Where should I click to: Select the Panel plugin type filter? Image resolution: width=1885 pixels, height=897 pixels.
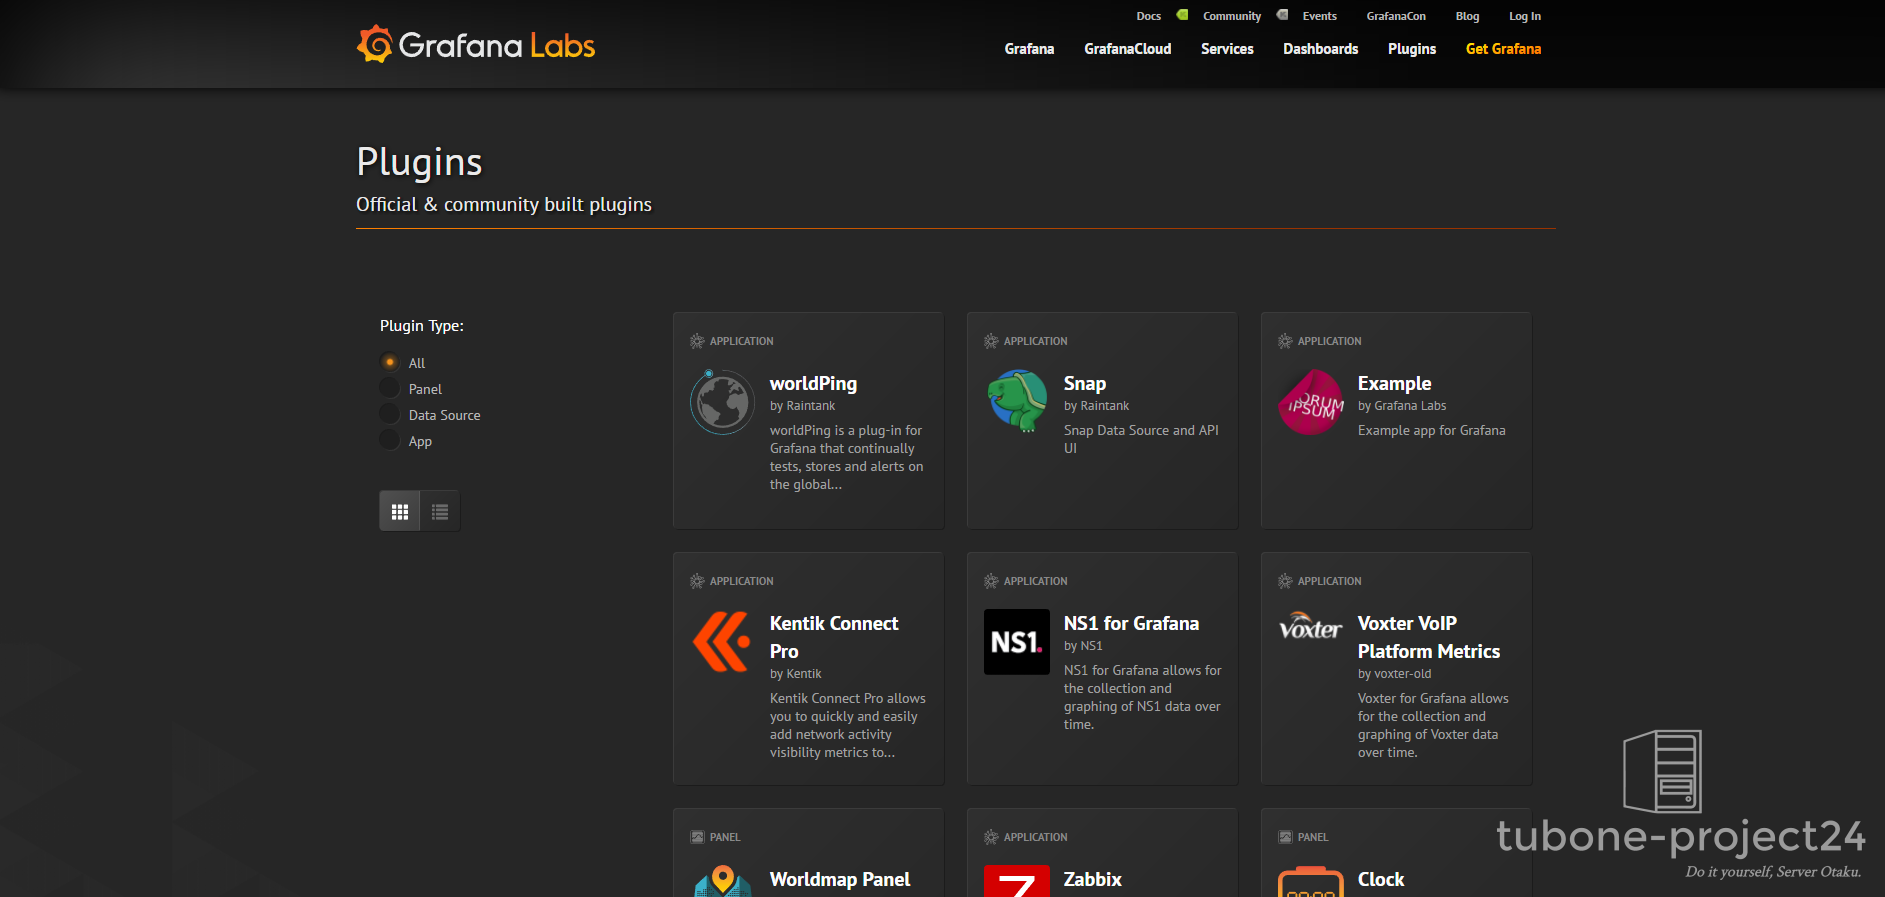click(x=390, y=389)
